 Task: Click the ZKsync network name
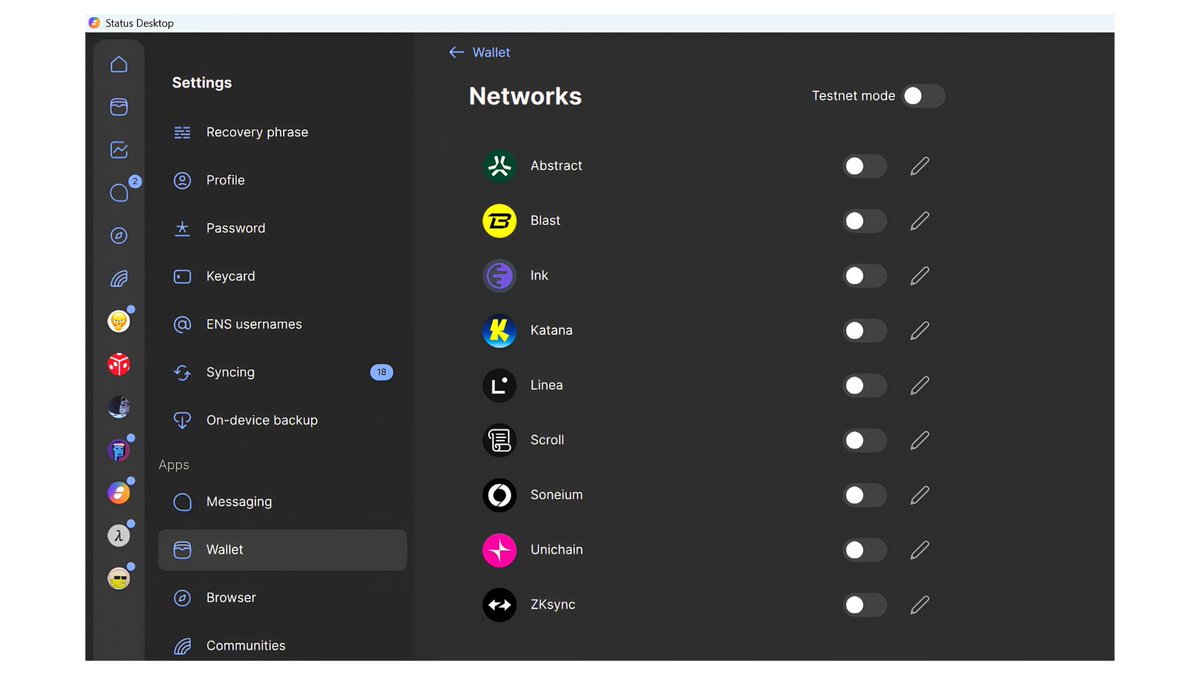(553, 605)
